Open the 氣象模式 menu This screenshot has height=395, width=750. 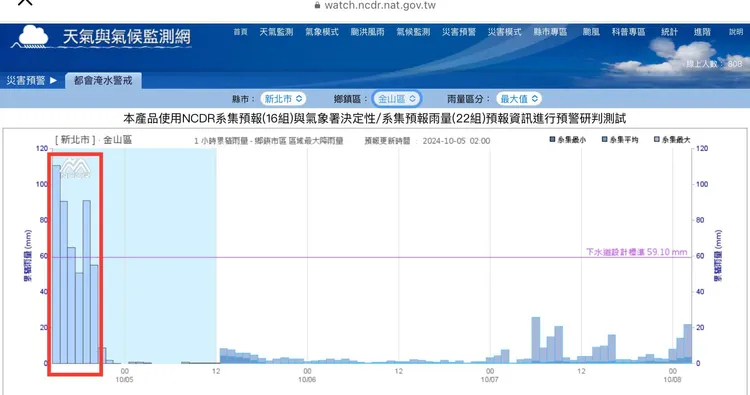click(322, 32)
